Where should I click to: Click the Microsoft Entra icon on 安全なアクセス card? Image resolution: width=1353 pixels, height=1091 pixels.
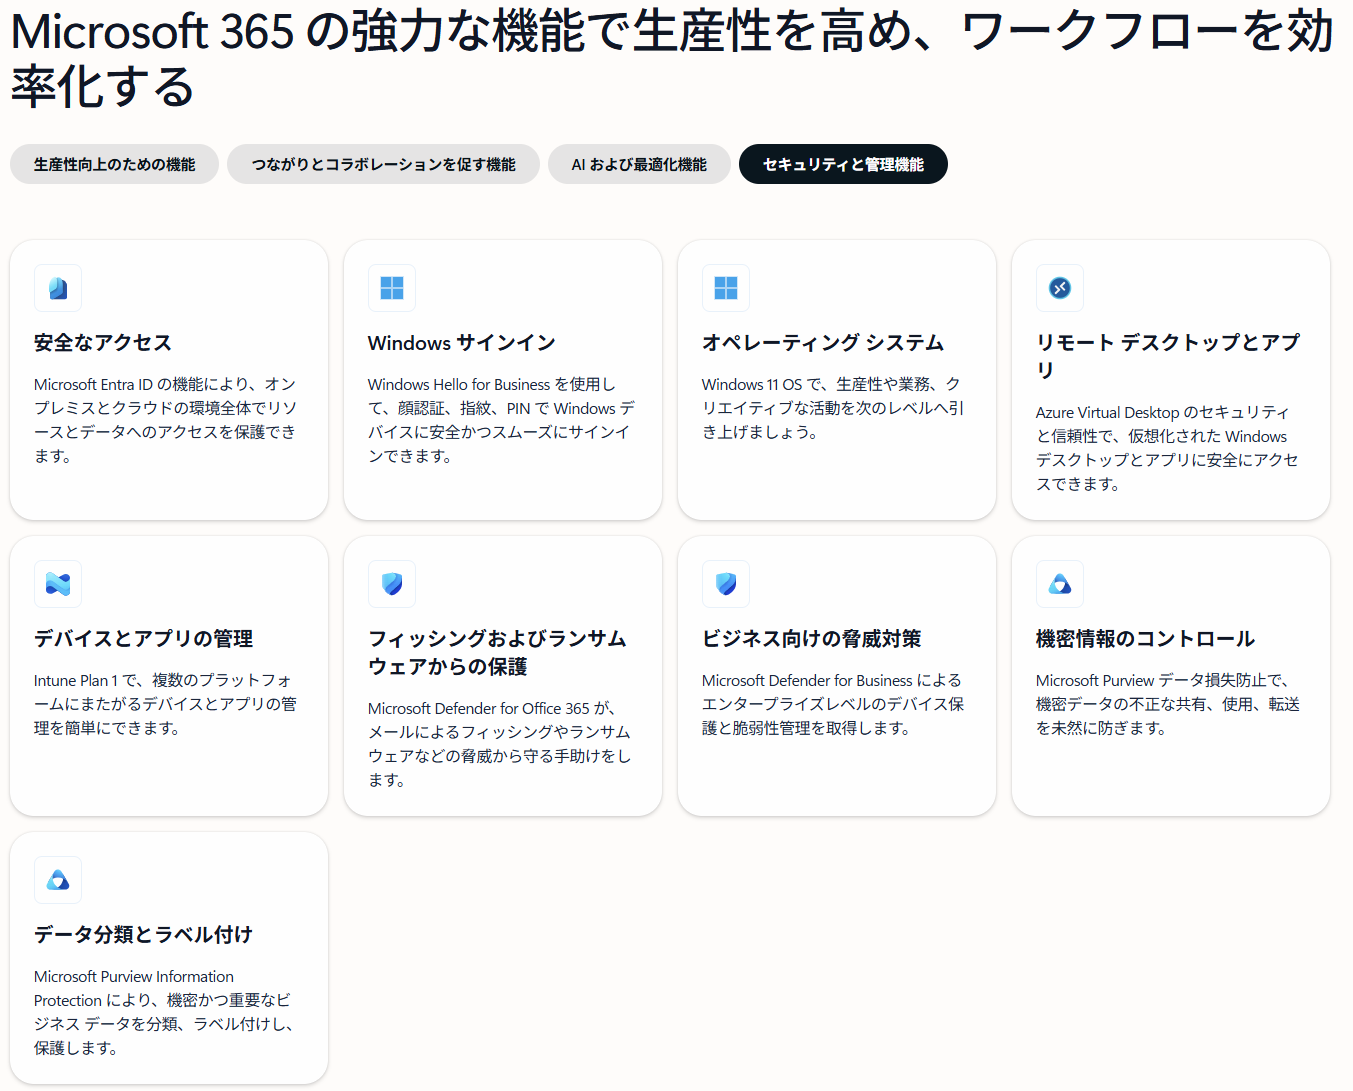[58, 288]
